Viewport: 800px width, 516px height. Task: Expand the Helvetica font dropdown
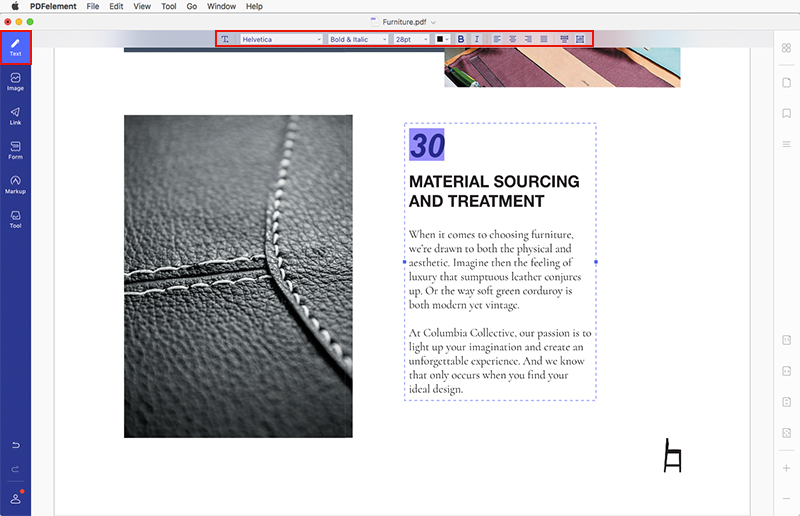[281, 39]
